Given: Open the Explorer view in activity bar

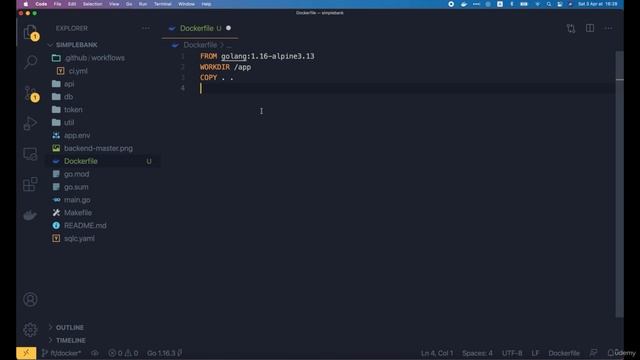Looking at the screenshot, I should [30, 32].
